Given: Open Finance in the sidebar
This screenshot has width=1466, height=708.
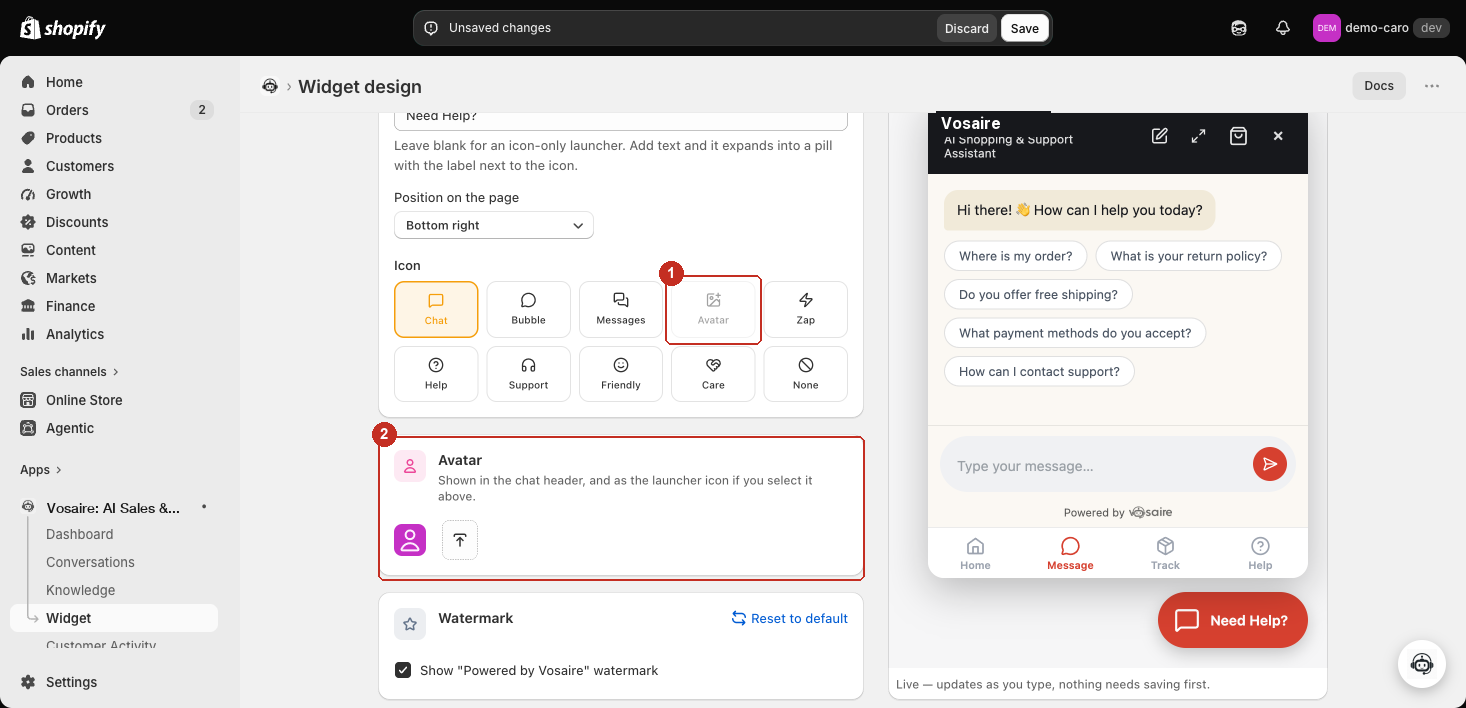Looking at the screenshot, I should (114, 306).
